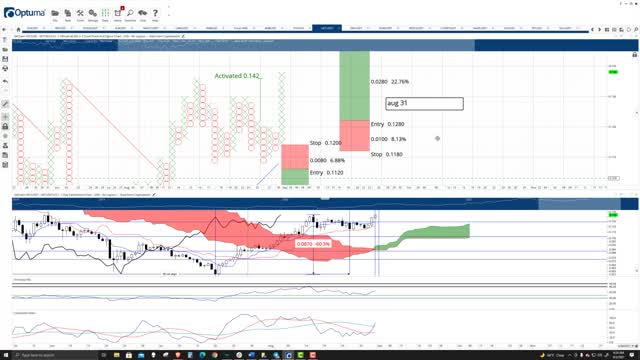This screenshot has height=360, width=640.
Task: Click the '0.0280 22.76%' profit label
Action: click(x=390, y=82)
